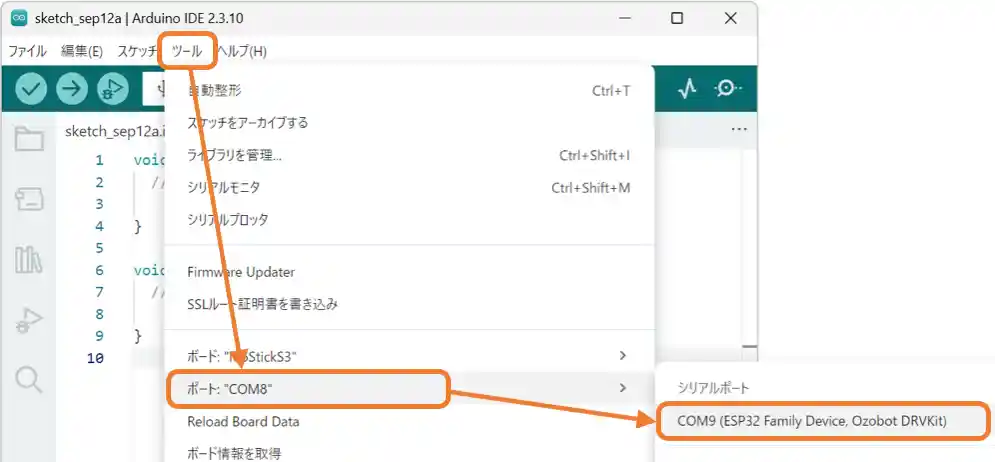Open the Debug panel in the sidebar
The height and width of the screenshot is (462, 995).
(29, 320)
